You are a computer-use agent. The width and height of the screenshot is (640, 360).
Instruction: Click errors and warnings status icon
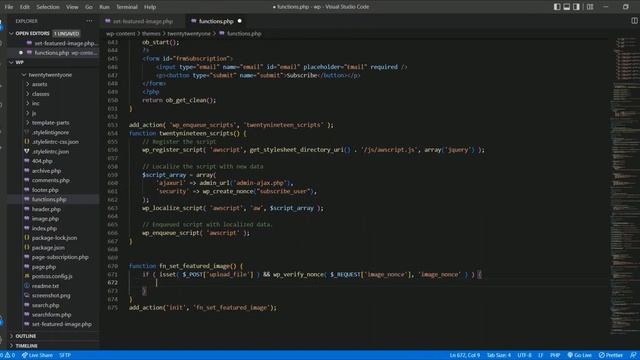(x=8, y=355)
